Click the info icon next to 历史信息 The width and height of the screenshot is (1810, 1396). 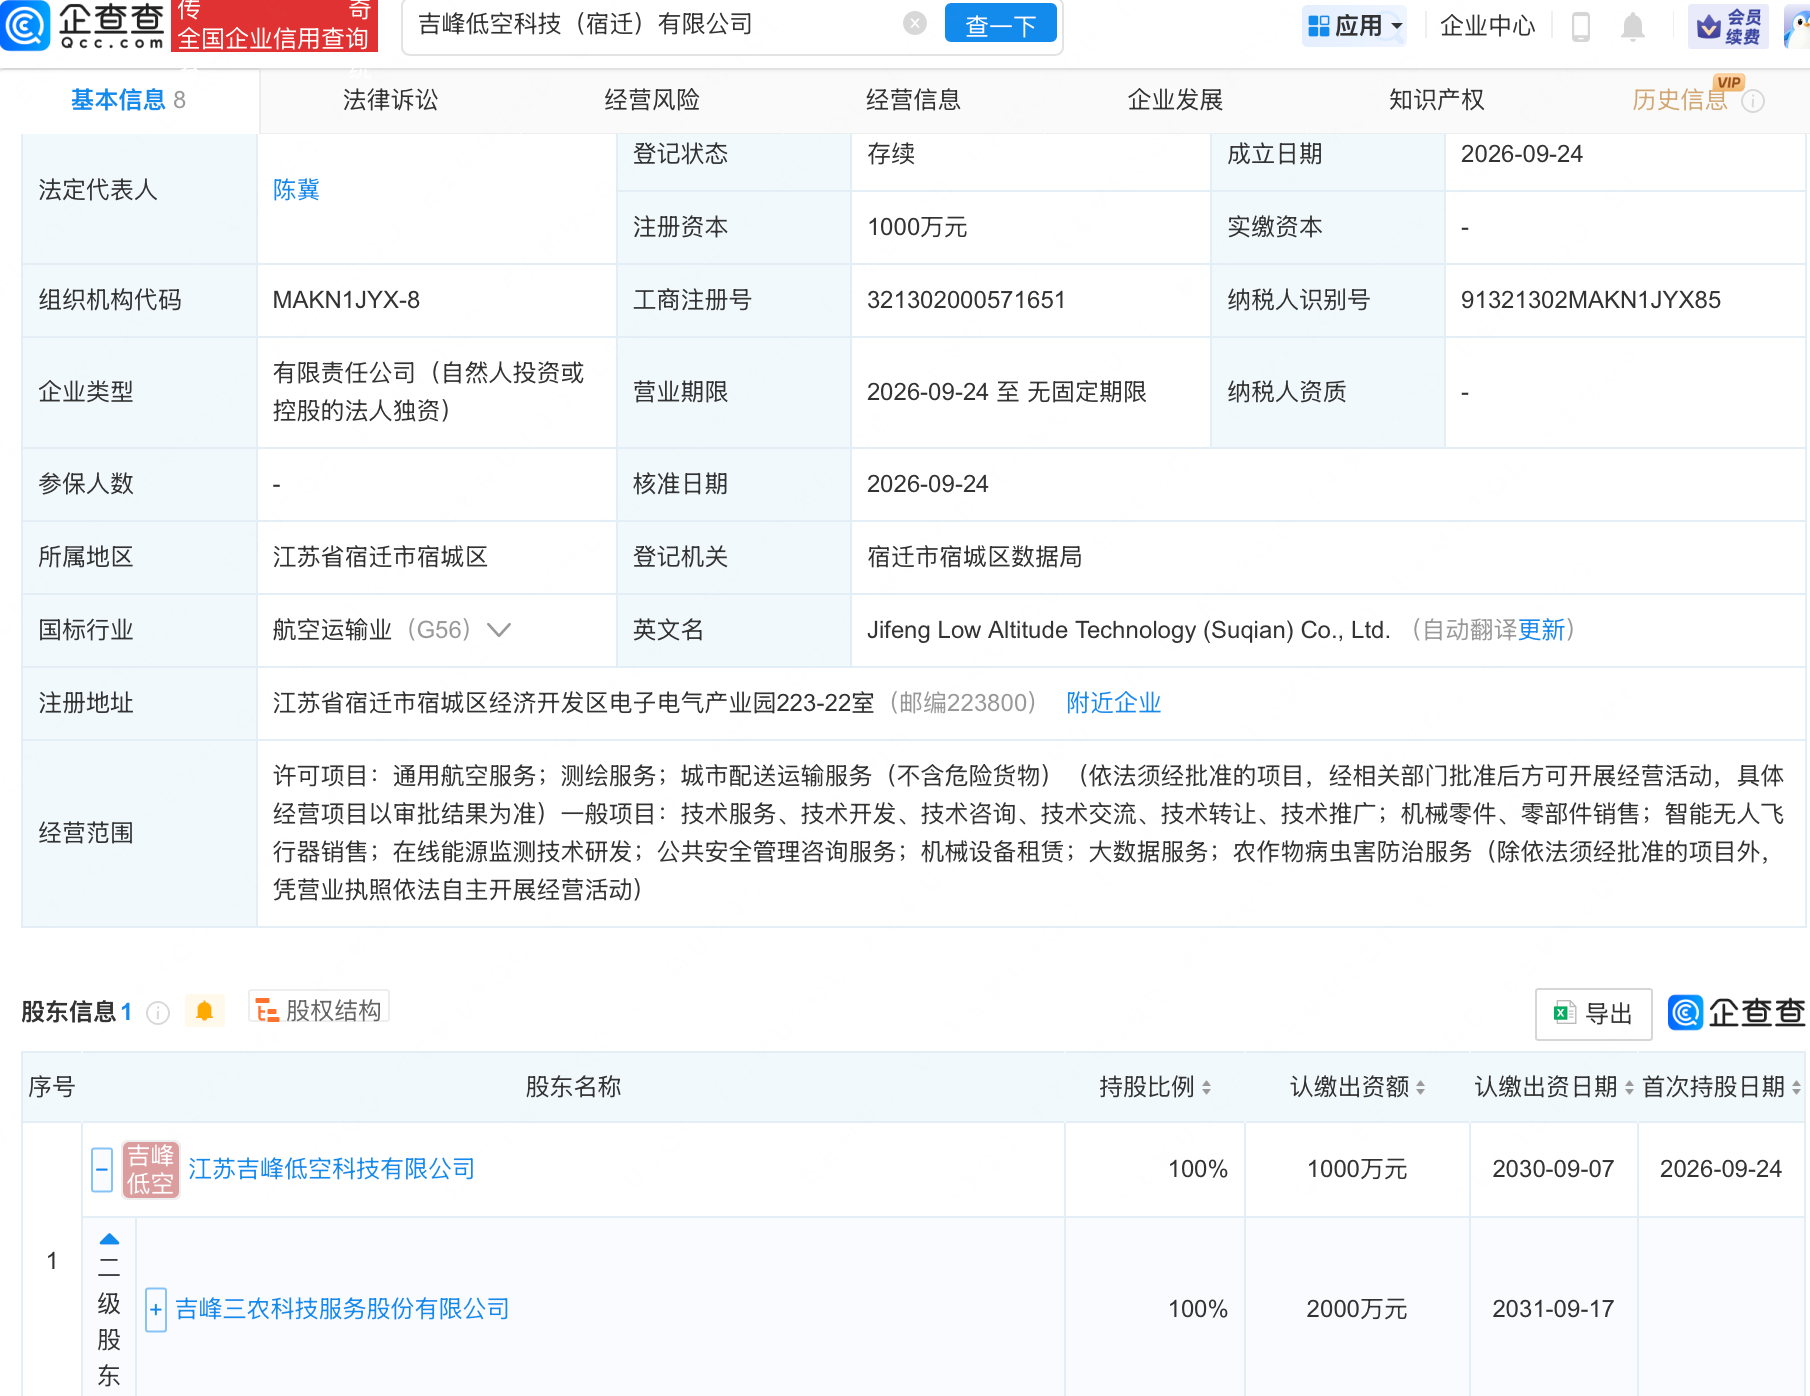[x=1753, y=101]
